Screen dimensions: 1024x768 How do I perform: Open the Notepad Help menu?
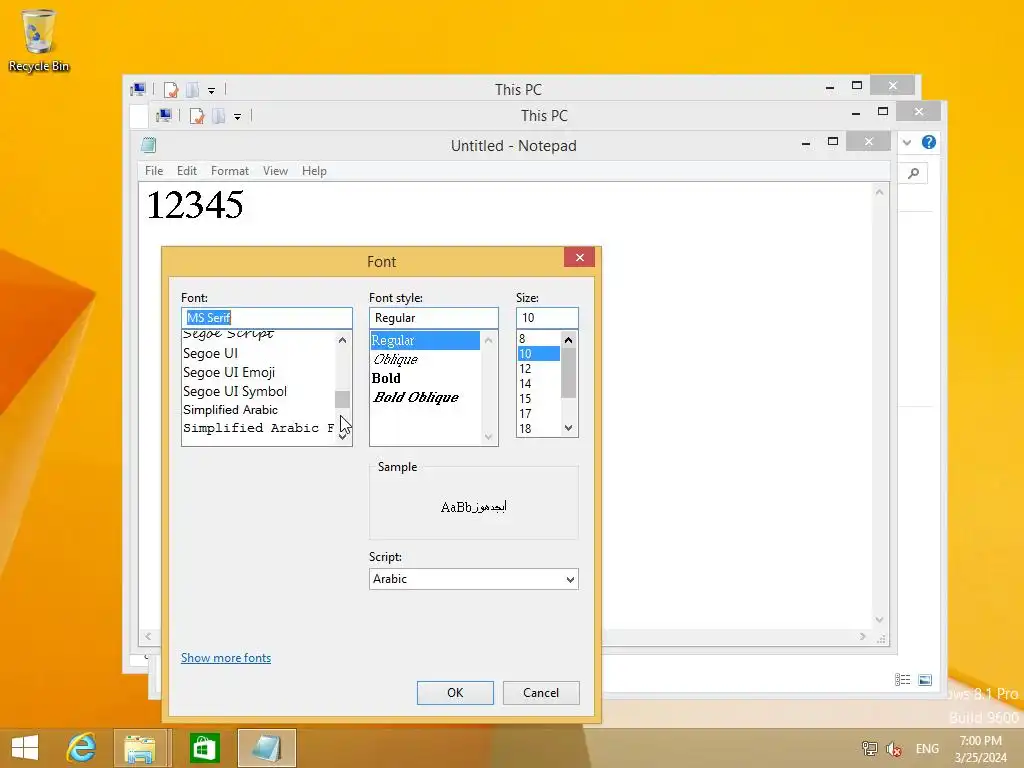(x=314, y=170)
